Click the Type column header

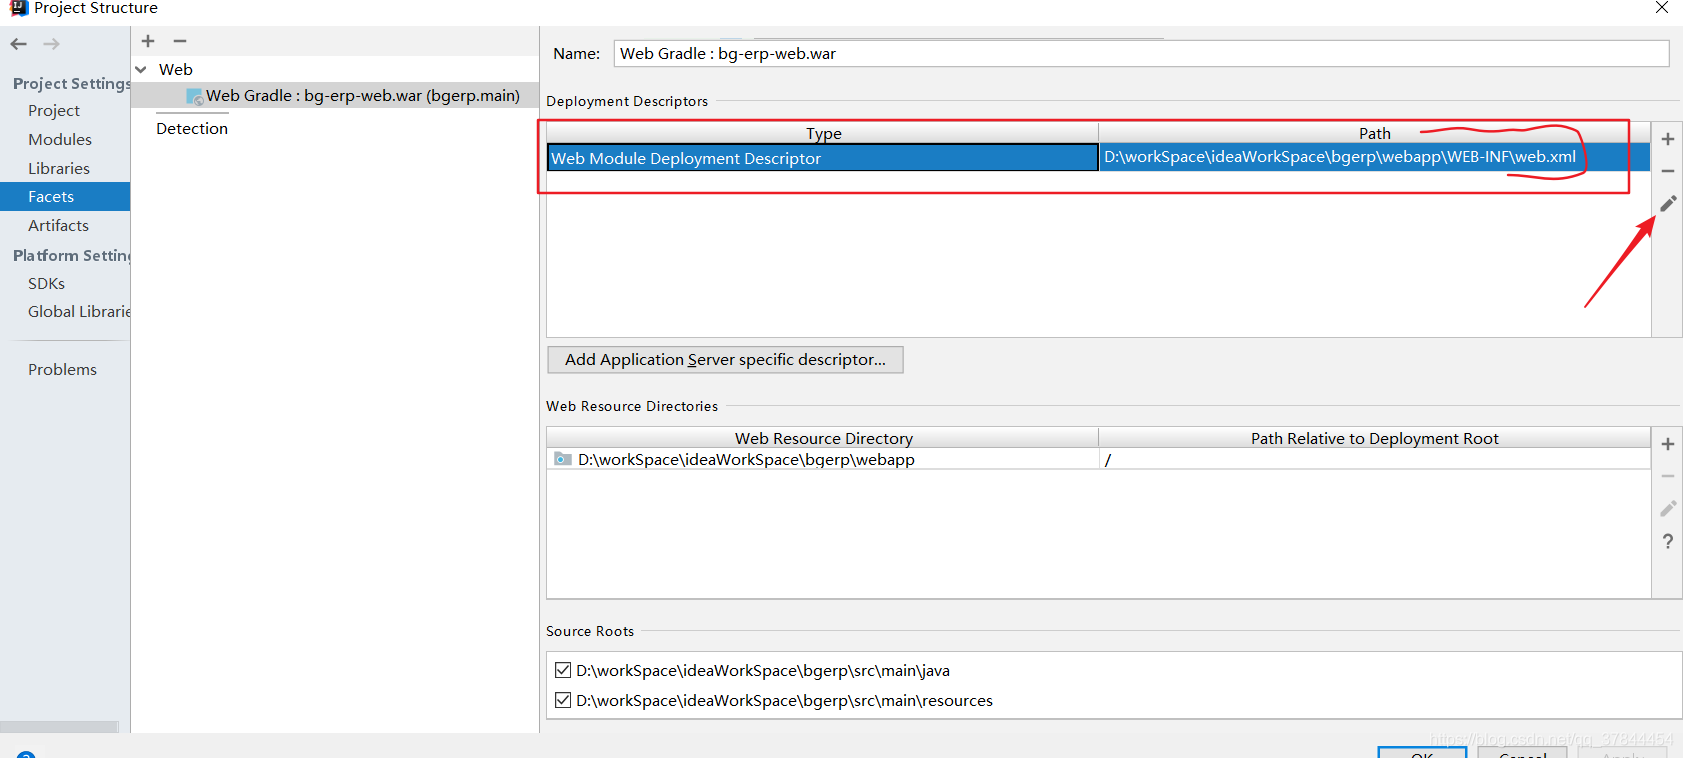coord(823,133)
